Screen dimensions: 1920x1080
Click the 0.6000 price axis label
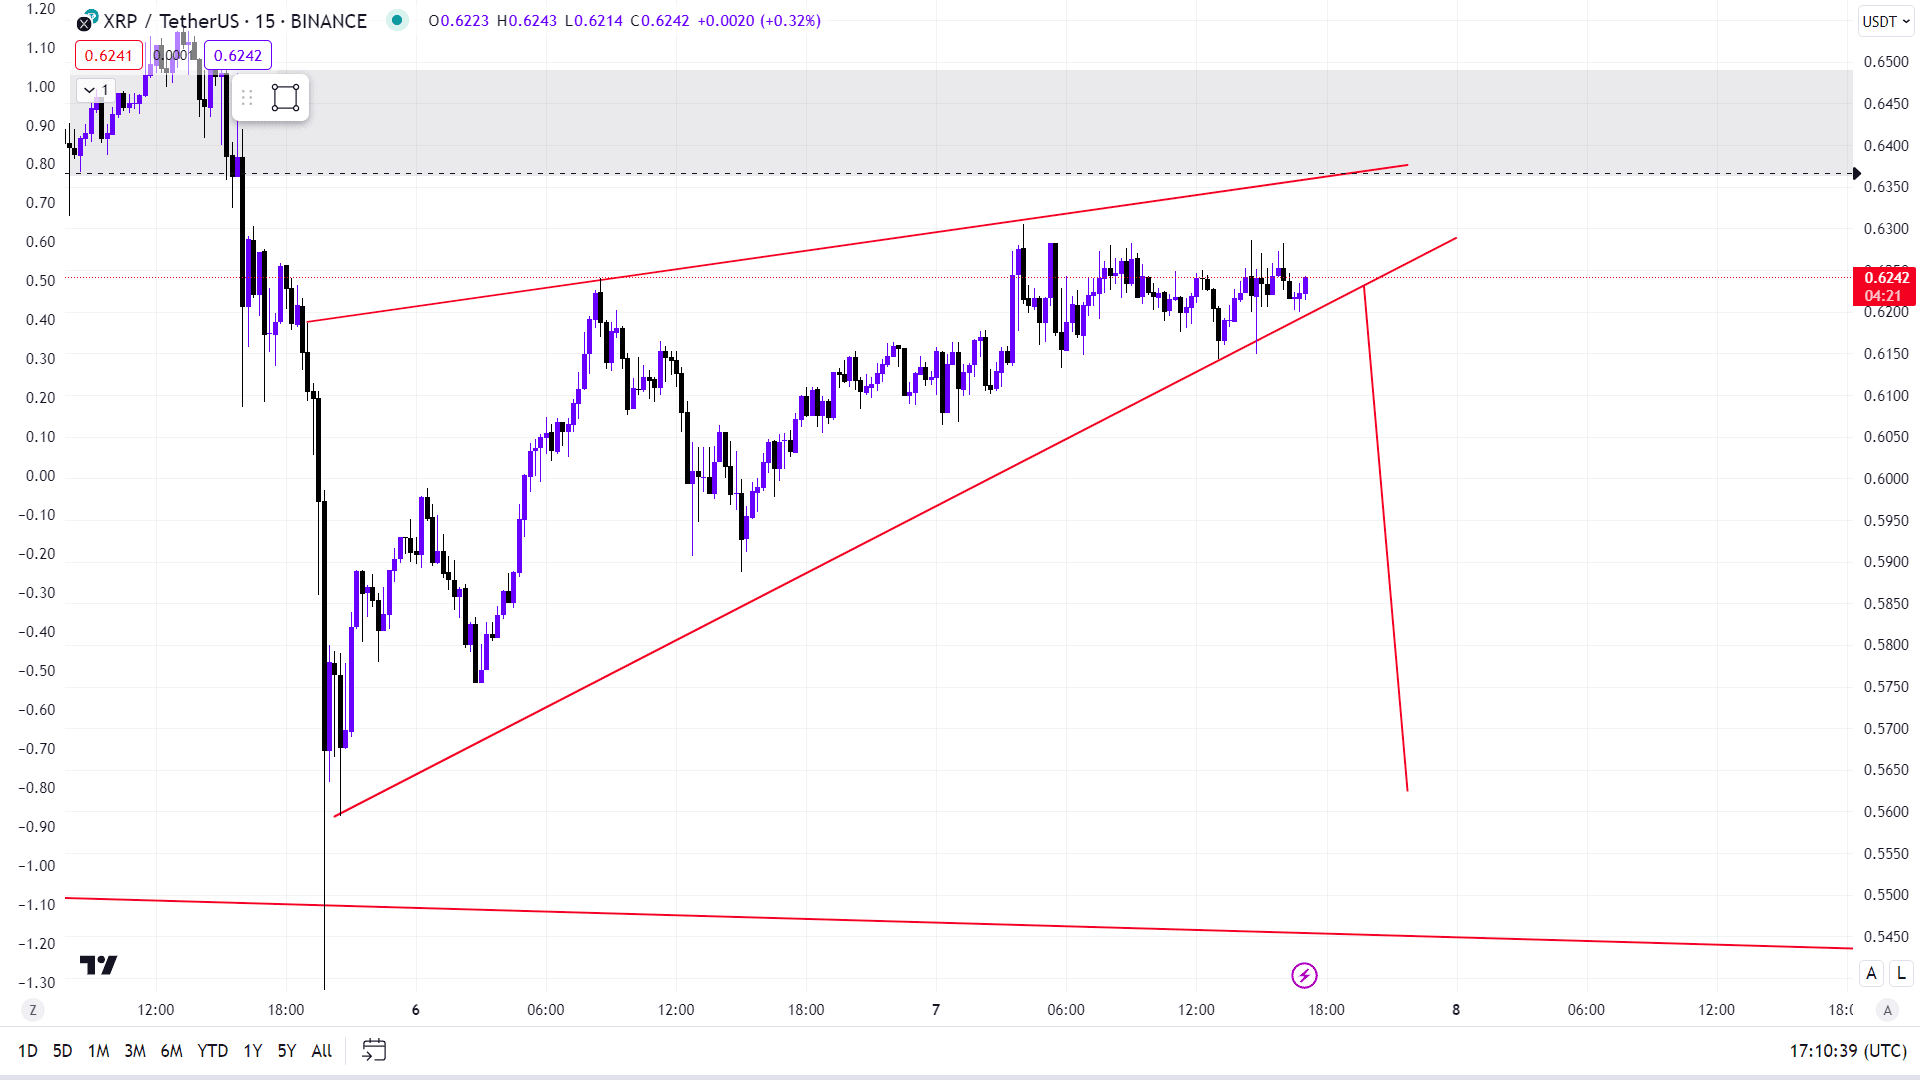click(1886, 479)
